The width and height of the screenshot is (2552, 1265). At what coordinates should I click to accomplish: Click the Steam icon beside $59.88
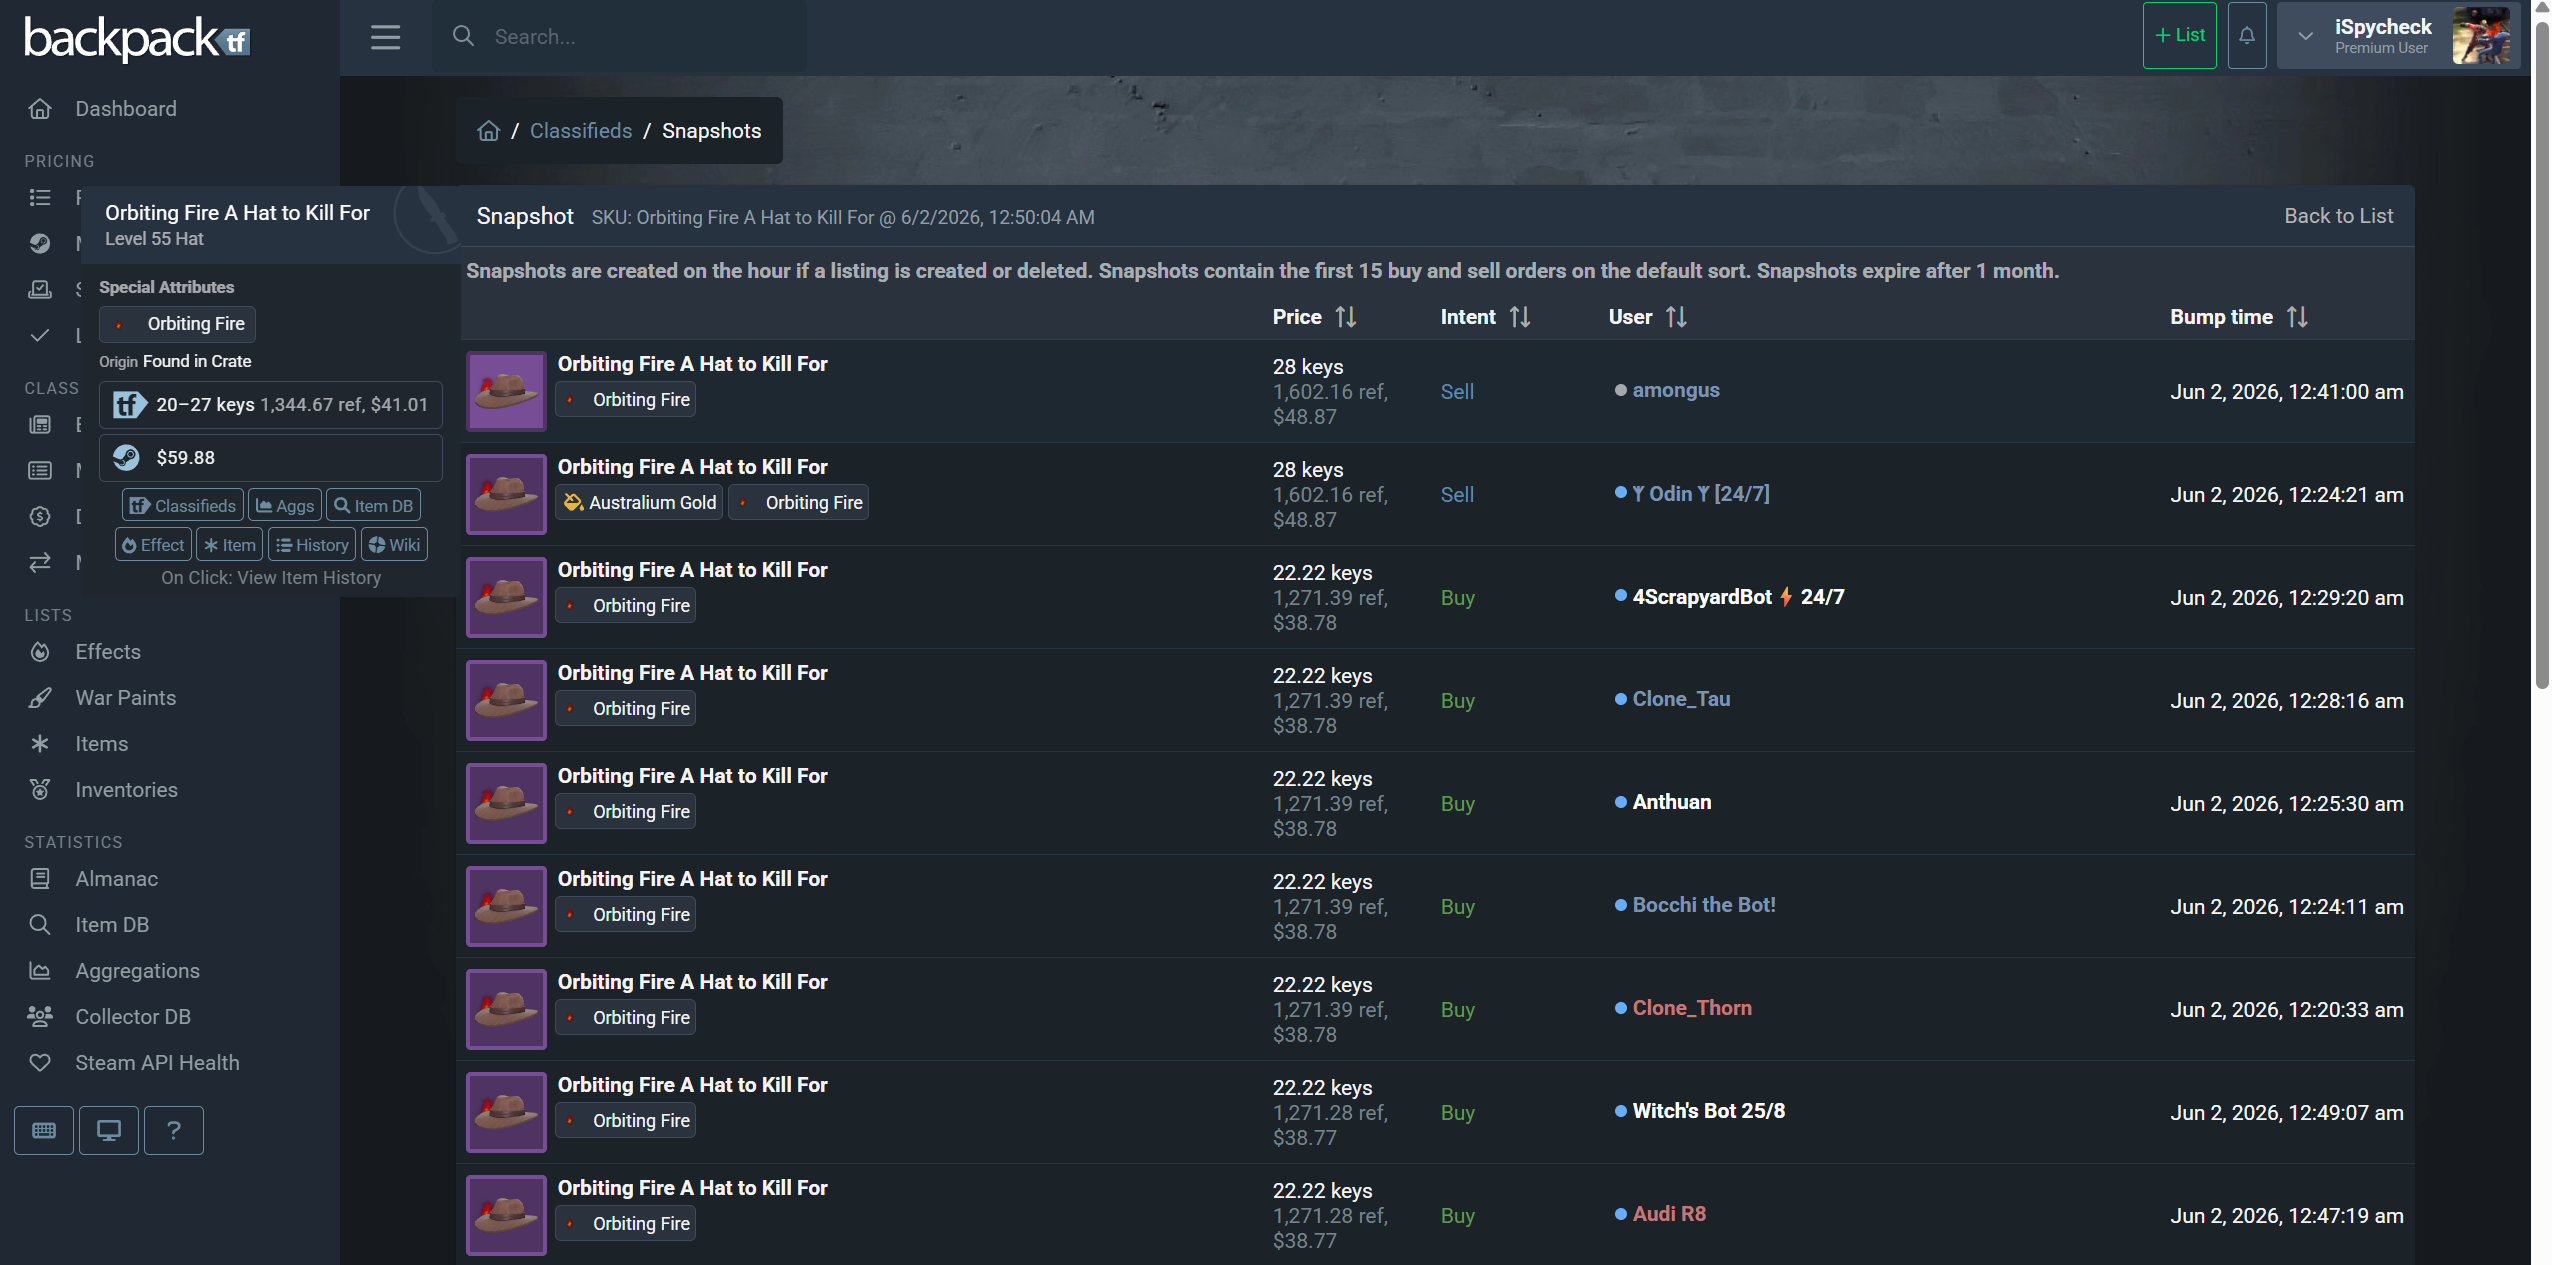[x=127, y=458]
